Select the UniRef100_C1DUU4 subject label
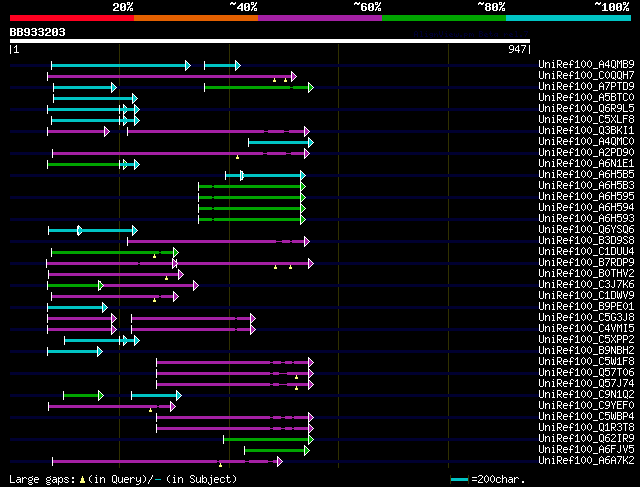The image size is (640, 487). (x=586, y=251)
